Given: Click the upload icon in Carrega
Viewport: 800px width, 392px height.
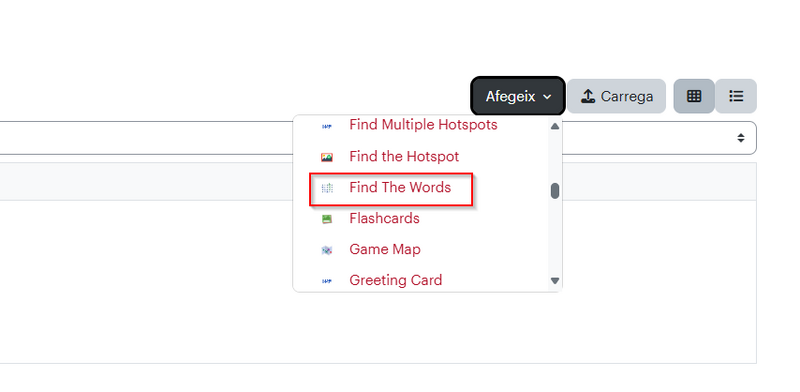Looking at the screenshot, I should coord(588,96).
